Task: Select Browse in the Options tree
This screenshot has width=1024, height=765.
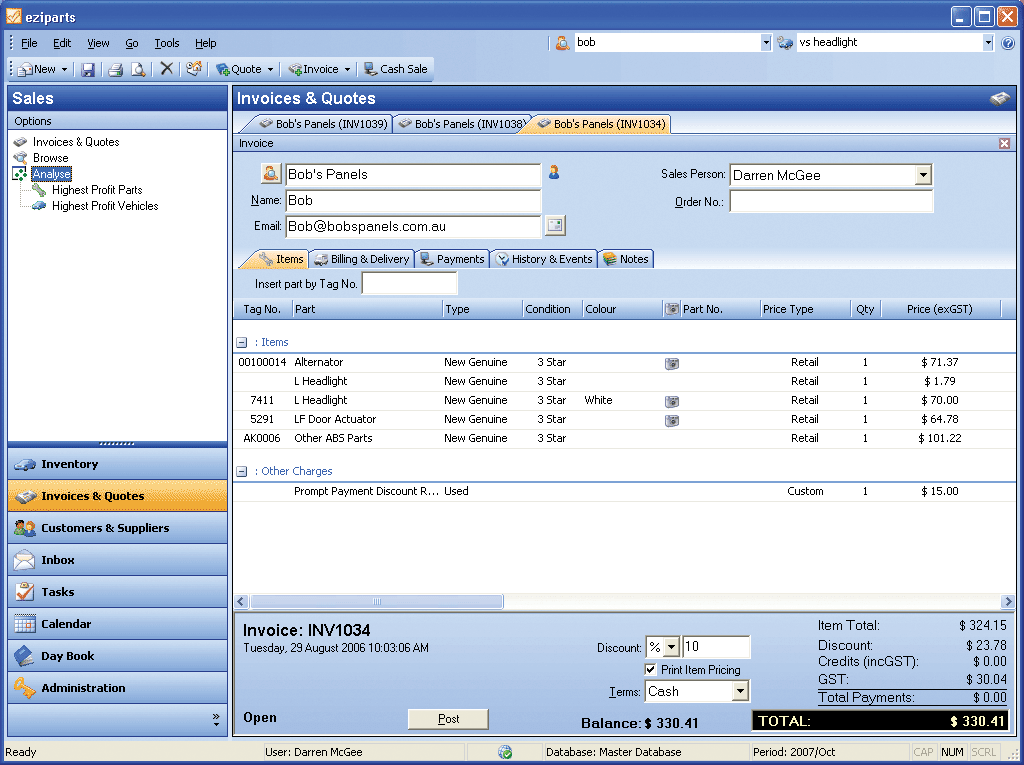Action: [x=50, y=158]
